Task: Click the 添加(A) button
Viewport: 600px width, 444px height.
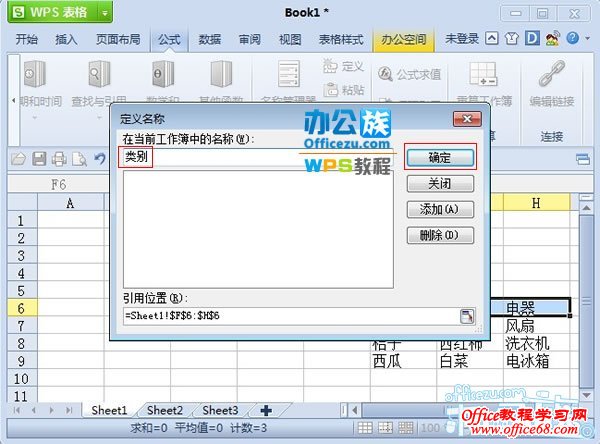Action: point(440,209)
